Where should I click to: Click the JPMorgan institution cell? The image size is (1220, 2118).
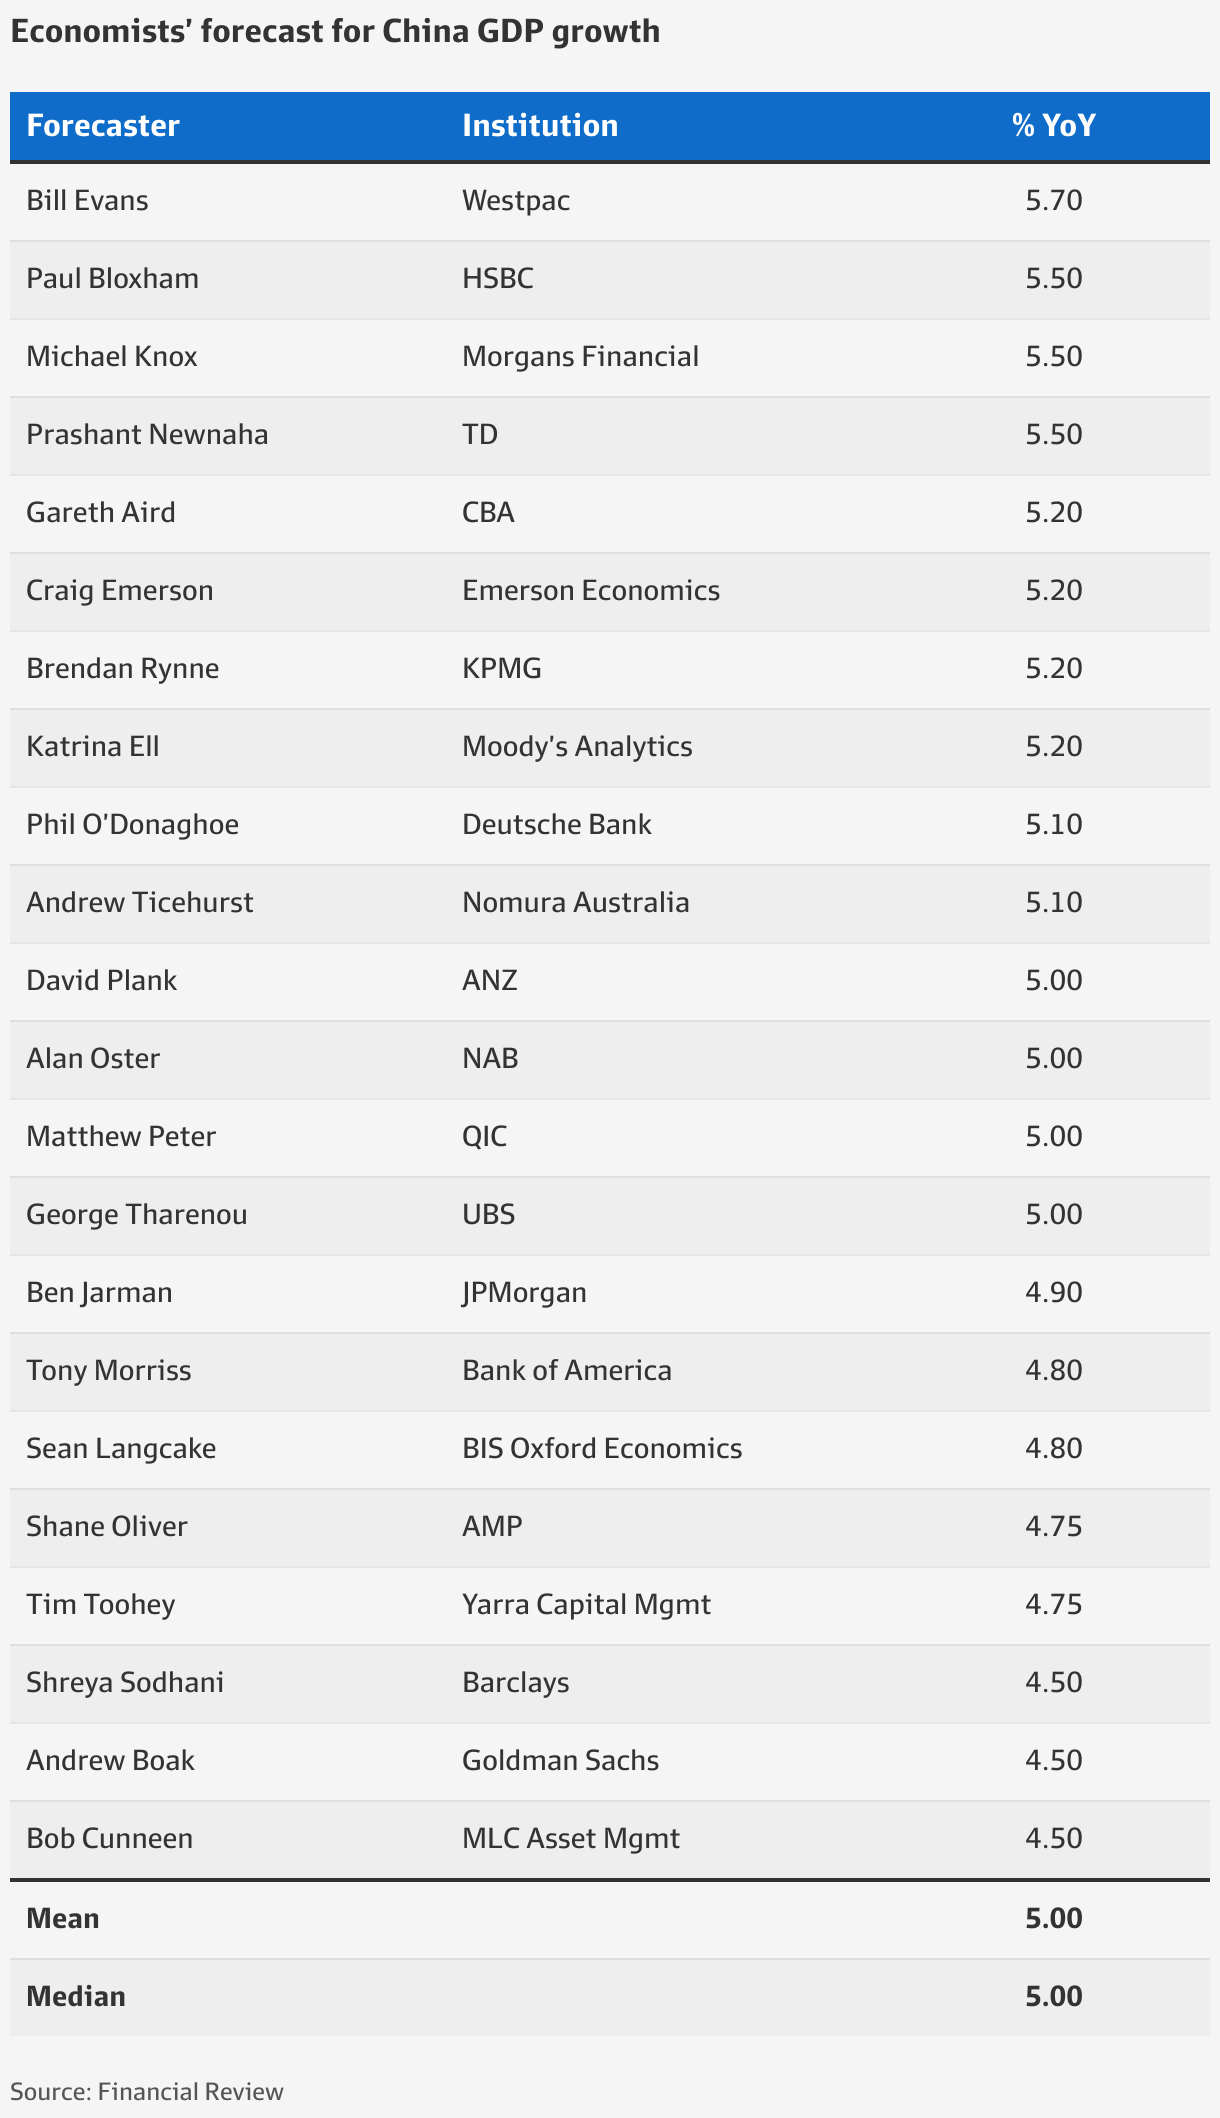coord(524,1293)
